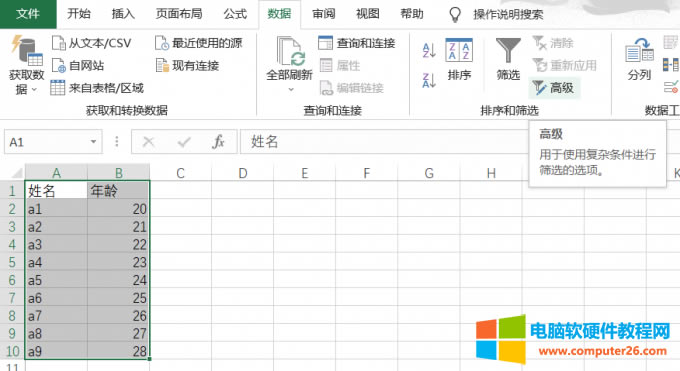Click Reapply filter (重新应用)
The image size is (680, 371).
(x=565, y=66)
